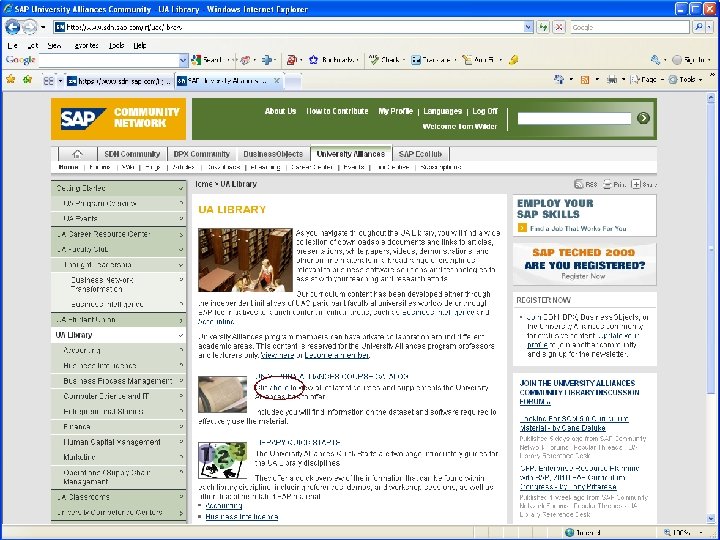Click the status bar zoom level control
This screenshot has height=540, width=720.
click(x=685, y=533)
